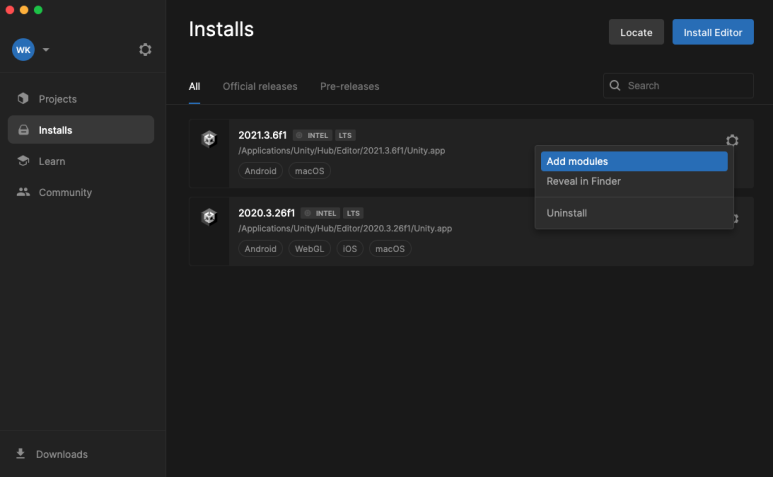
Task: Close window with red button
Action: (9, 10)
